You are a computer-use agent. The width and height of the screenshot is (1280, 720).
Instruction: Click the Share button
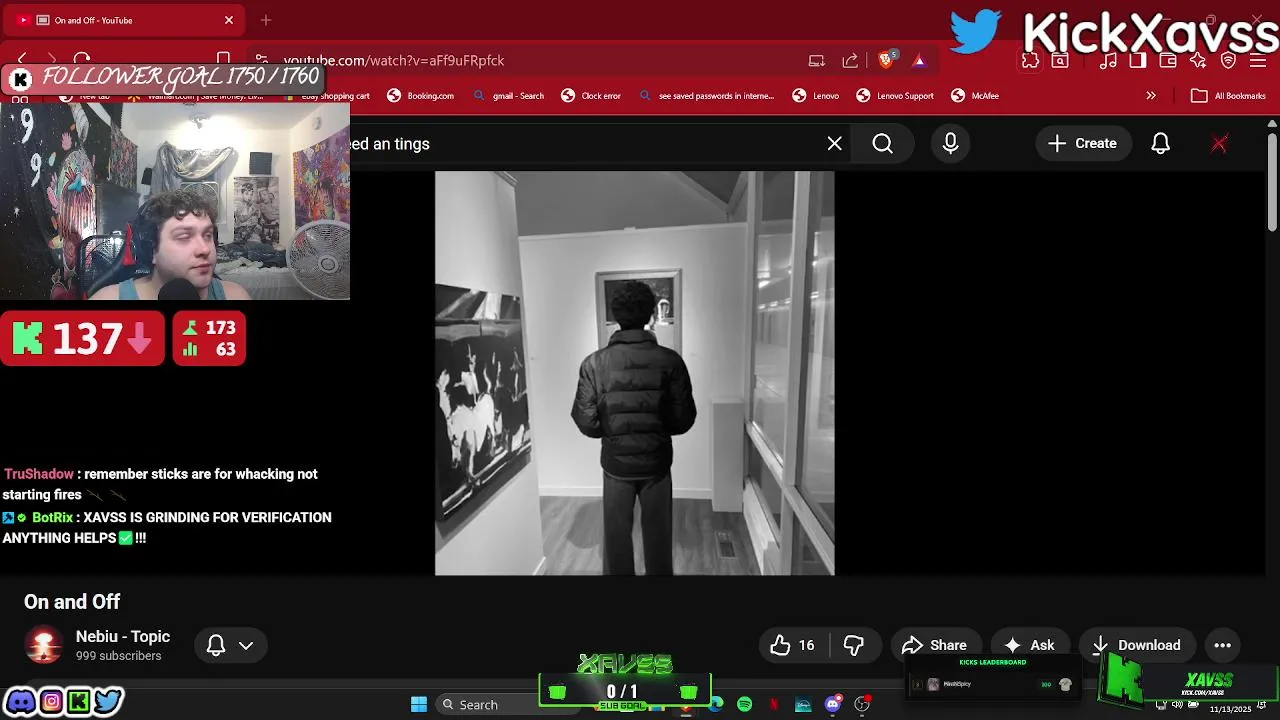point(934,645)
